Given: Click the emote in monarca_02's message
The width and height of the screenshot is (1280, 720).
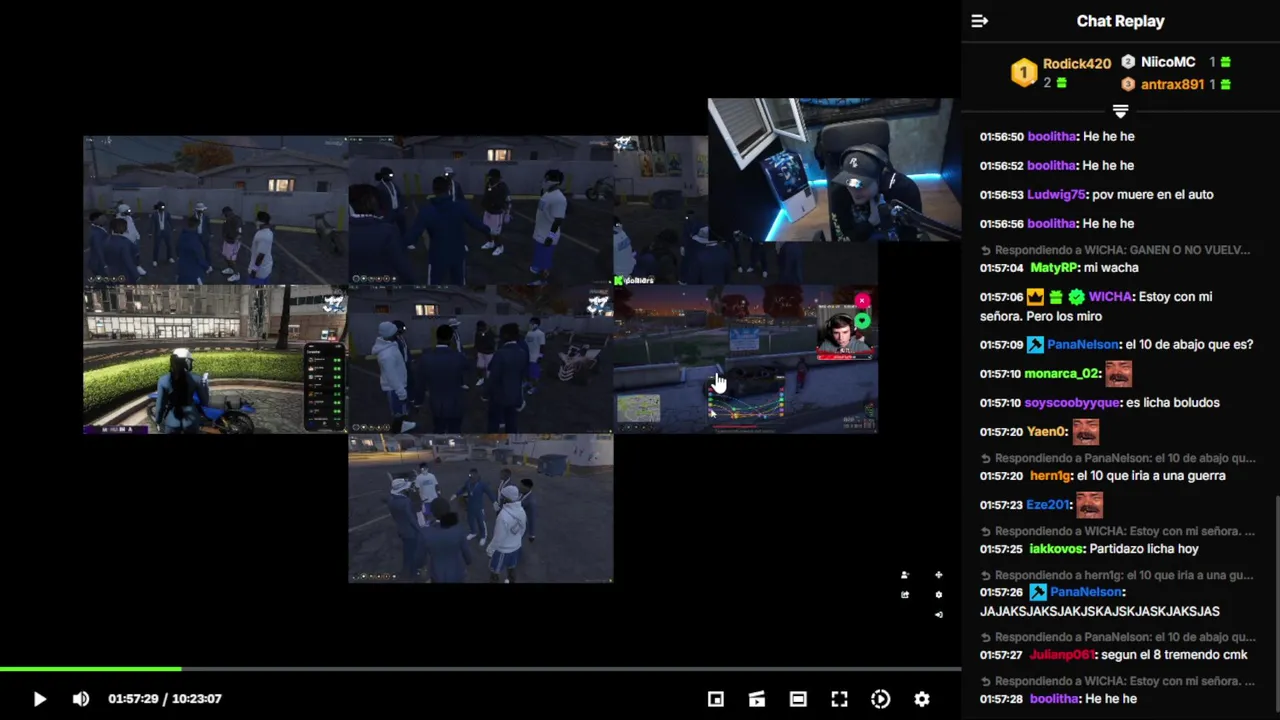Looking at the screenshot, I should click(1118, 373).
